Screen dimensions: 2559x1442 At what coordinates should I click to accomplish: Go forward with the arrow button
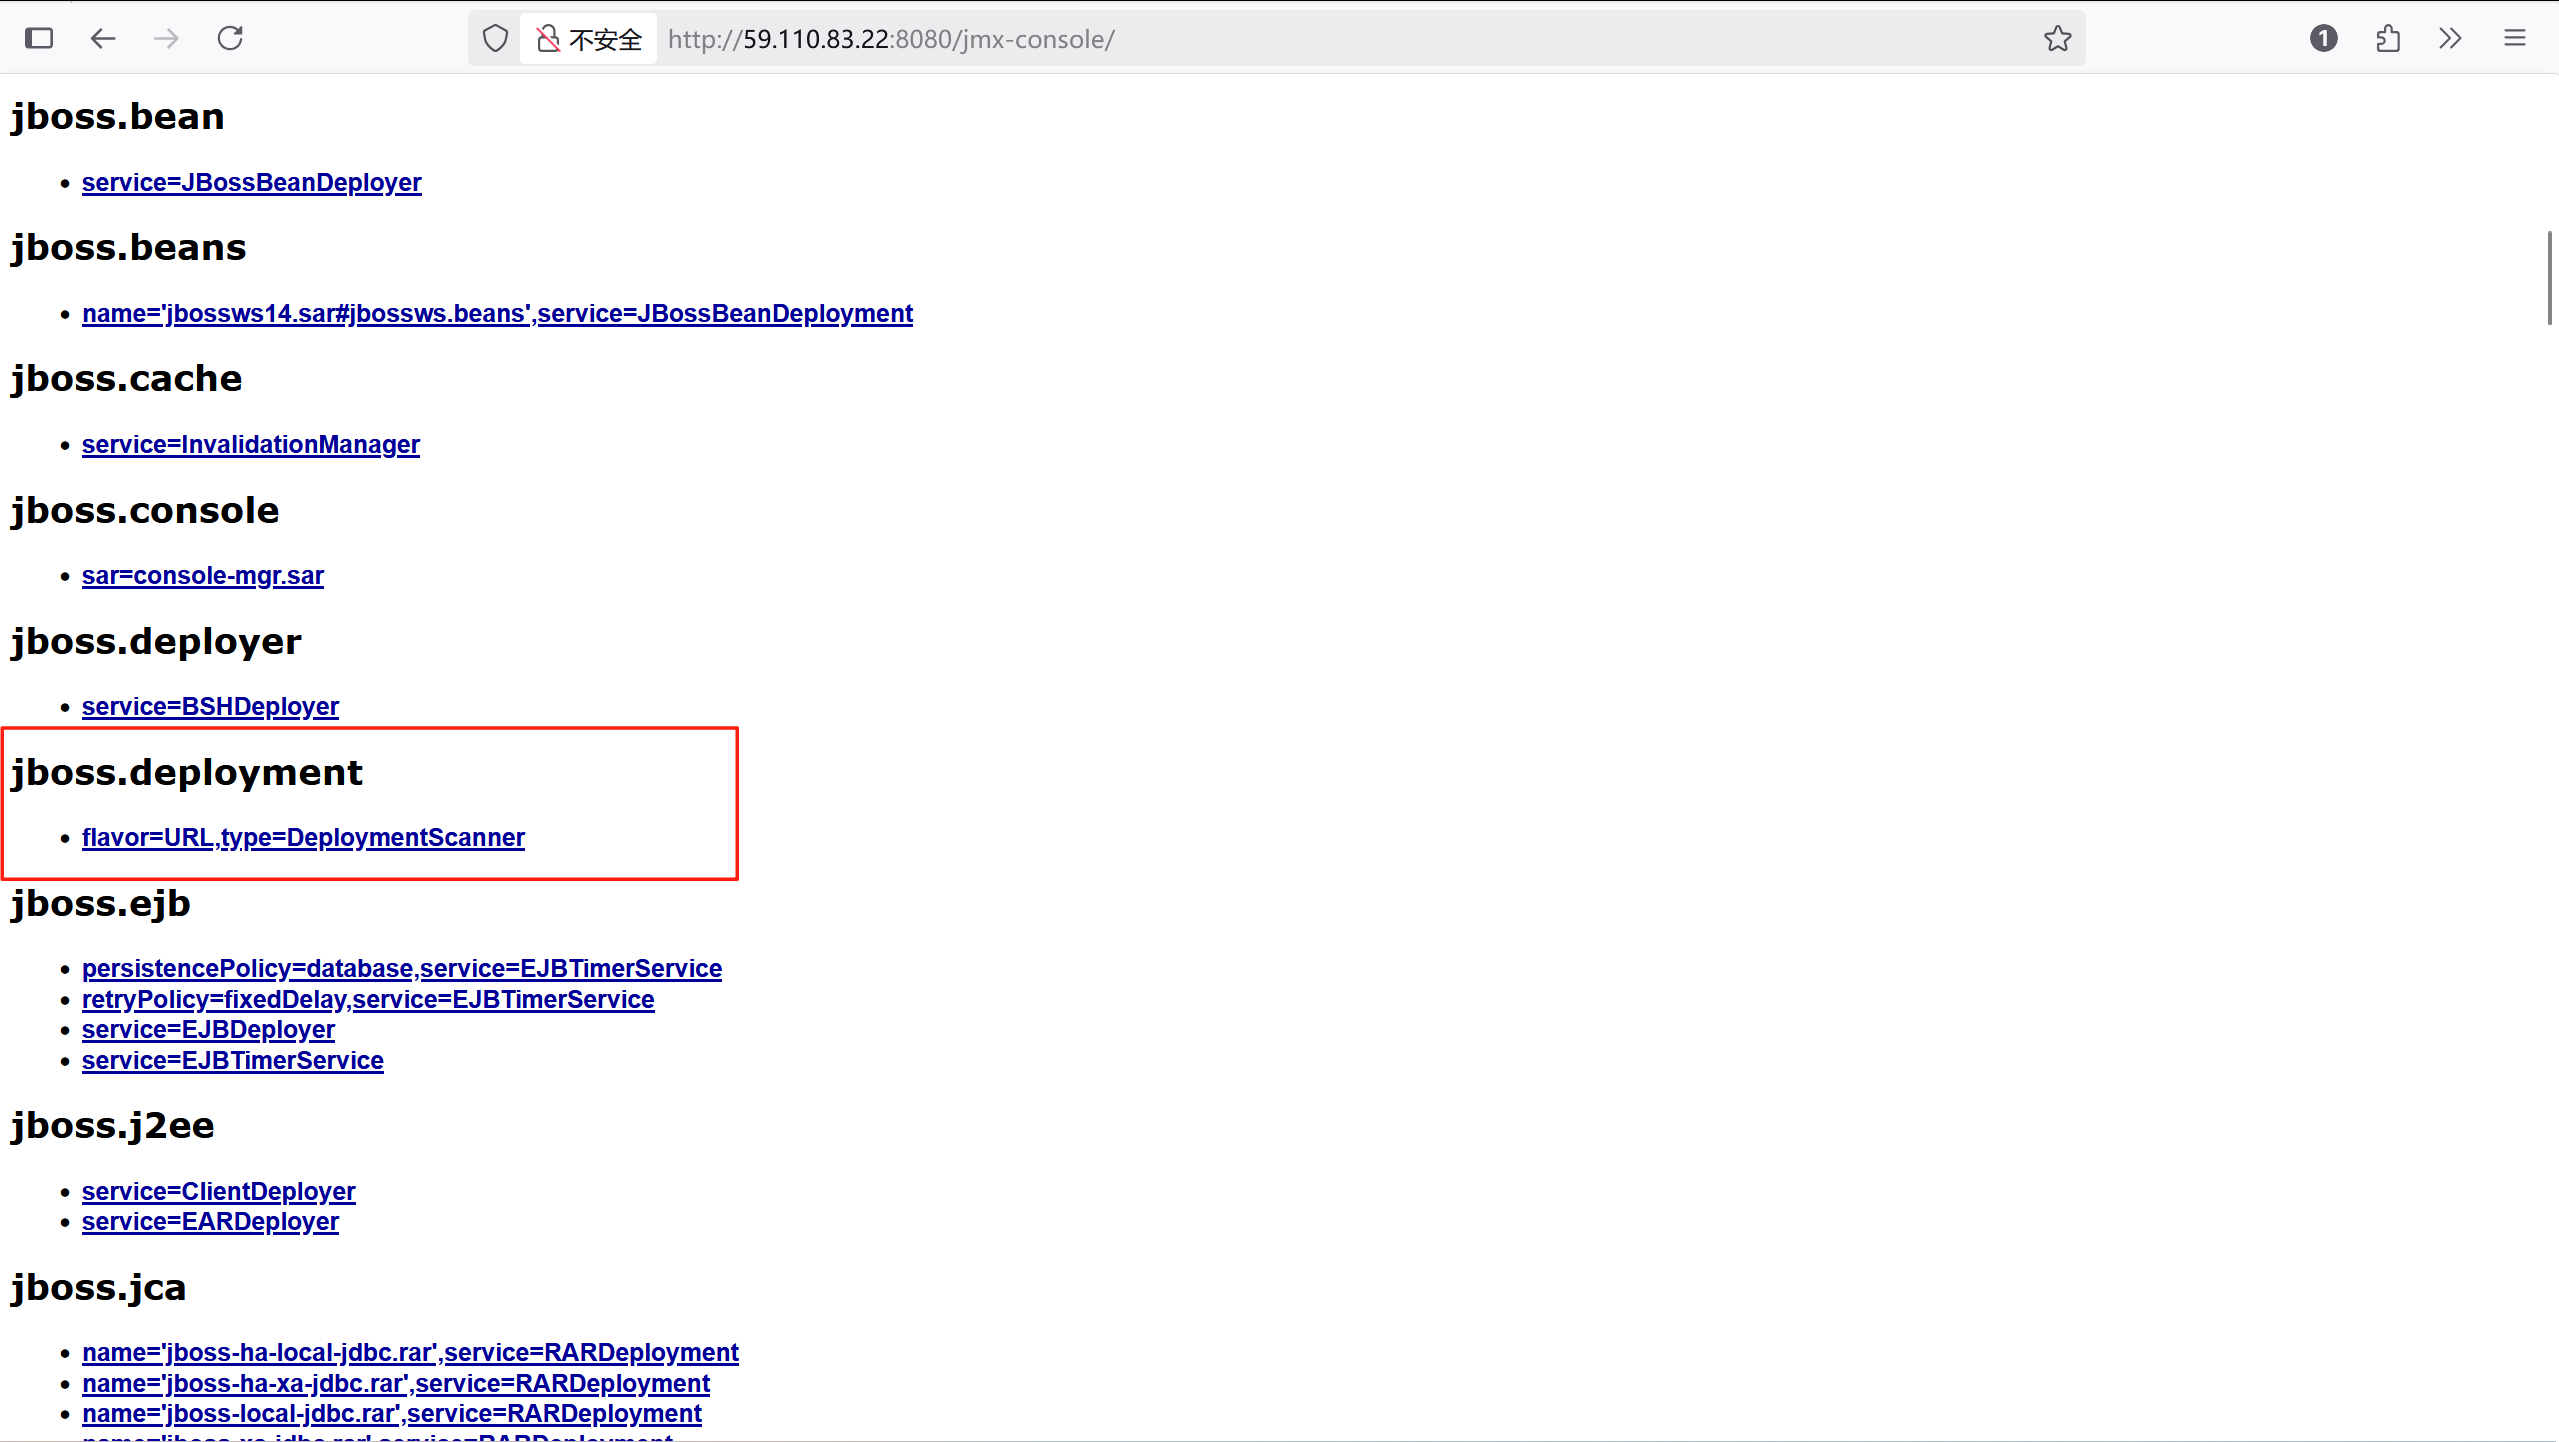pos(167,38)
